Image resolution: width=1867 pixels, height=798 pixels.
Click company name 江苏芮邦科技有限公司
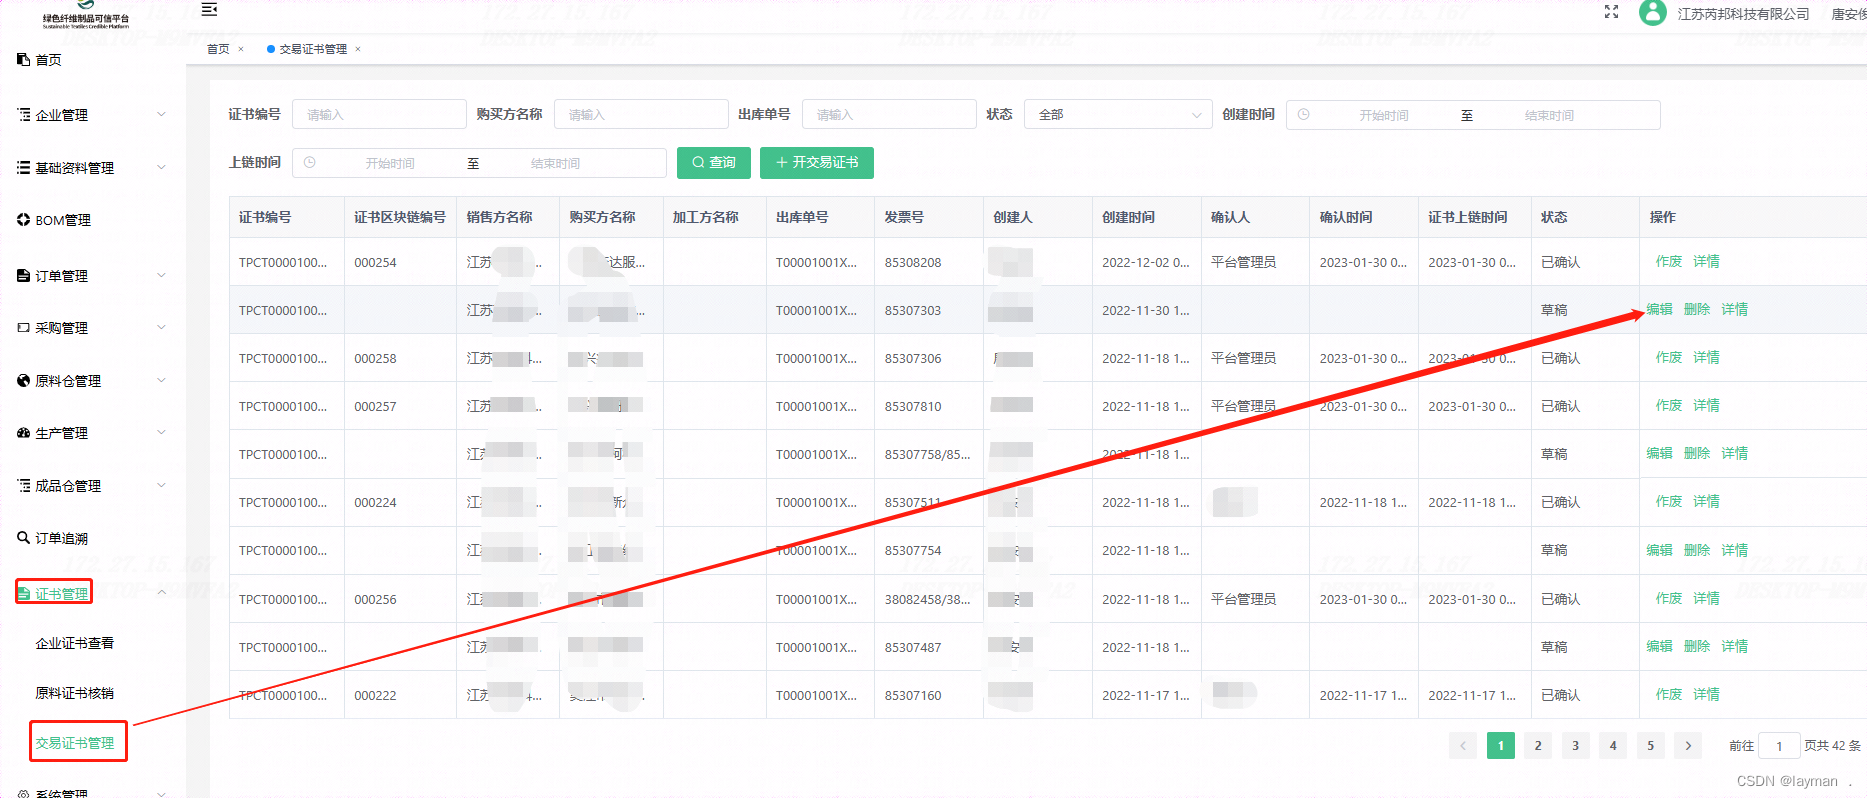(1744, 14)
